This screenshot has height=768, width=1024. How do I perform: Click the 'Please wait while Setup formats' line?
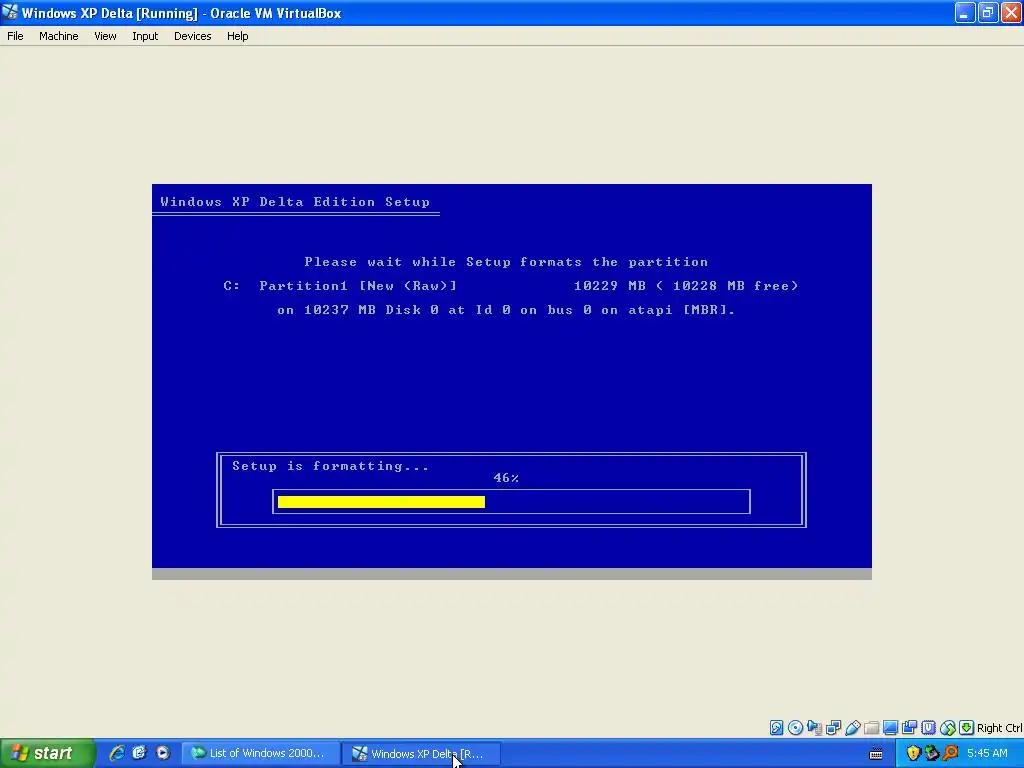[x=506, y=262]
